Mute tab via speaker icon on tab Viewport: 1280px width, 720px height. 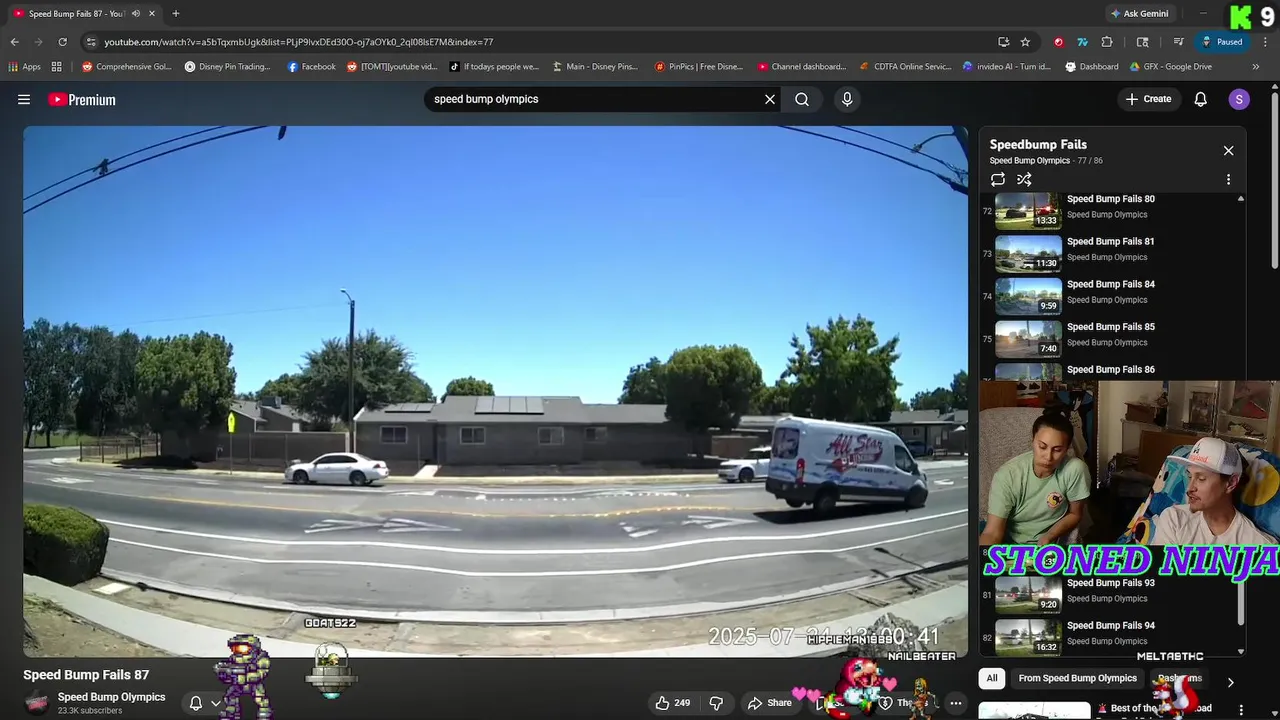coord(136,14)
